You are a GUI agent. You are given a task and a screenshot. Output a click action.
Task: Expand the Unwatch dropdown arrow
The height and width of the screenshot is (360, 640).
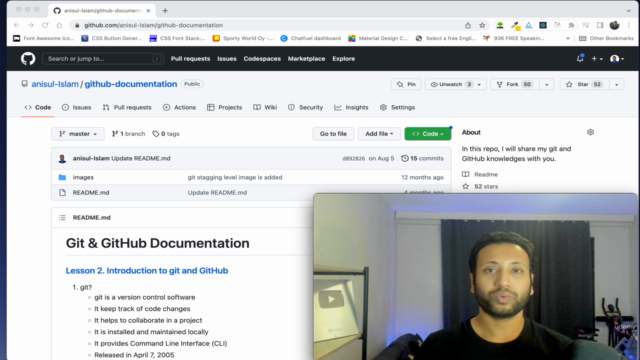pos(479,84)
